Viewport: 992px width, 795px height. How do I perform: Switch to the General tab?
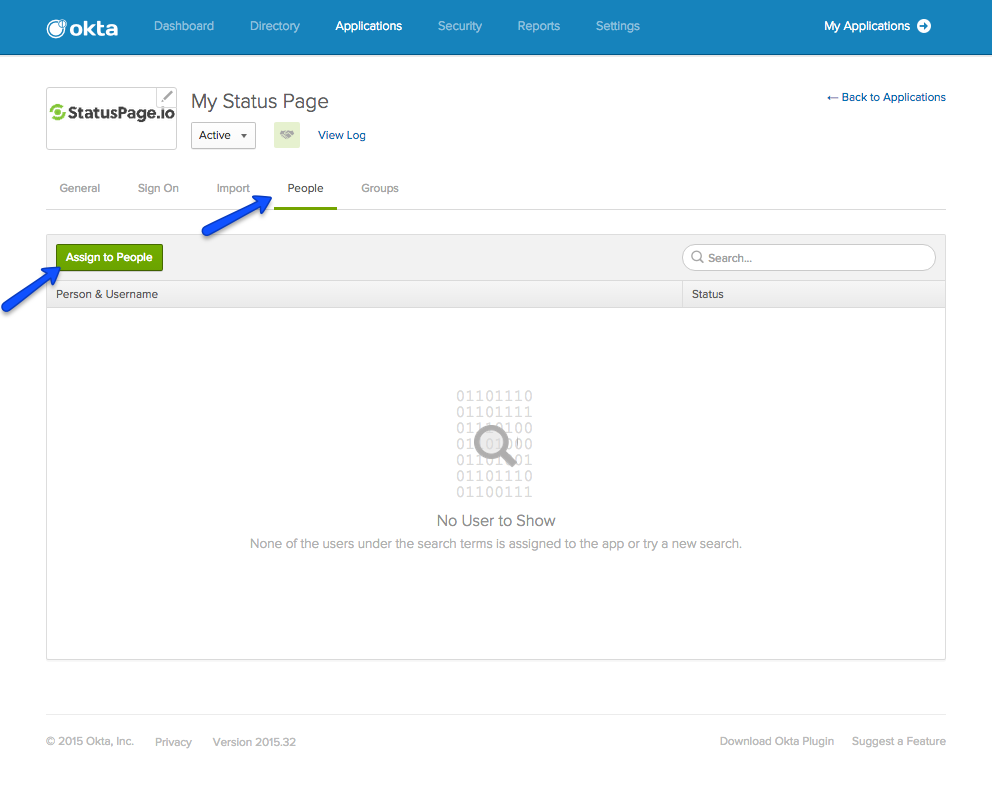click(x=80, y=188)
